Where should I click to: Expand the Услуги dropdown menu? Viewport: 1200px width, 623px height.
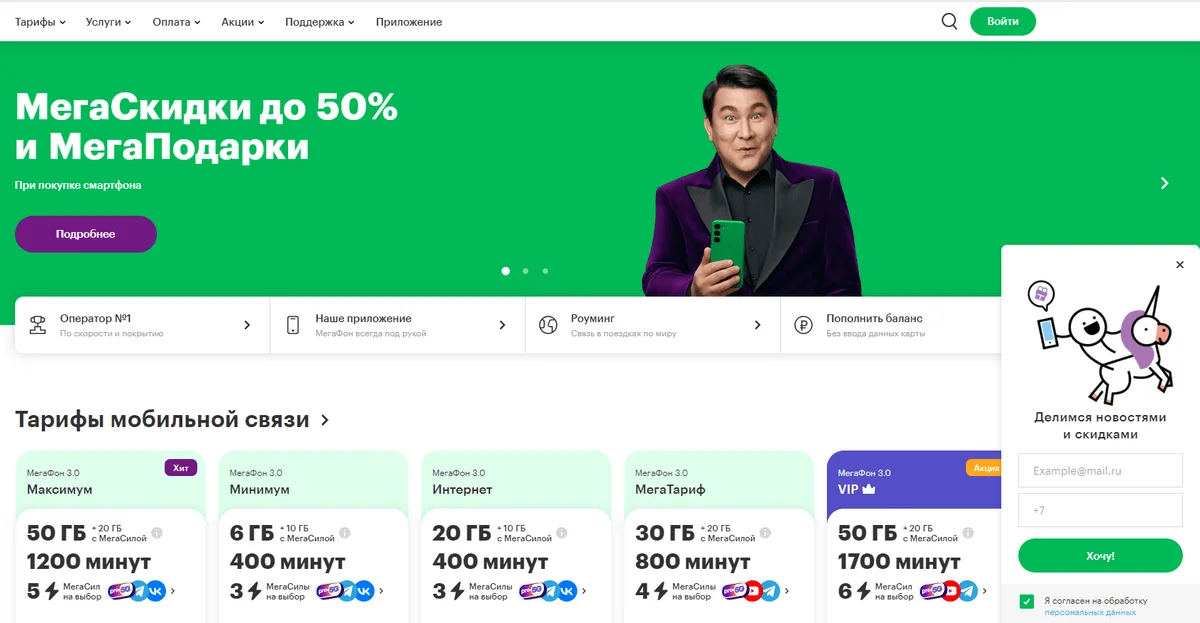tap(108, 22)
